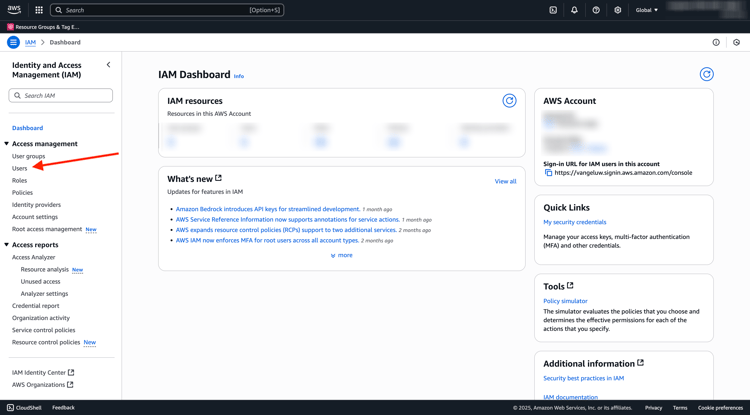Open Credential report in the sidebar
Image resolution: width=750 pixels, height=415 pixels.
35,306
